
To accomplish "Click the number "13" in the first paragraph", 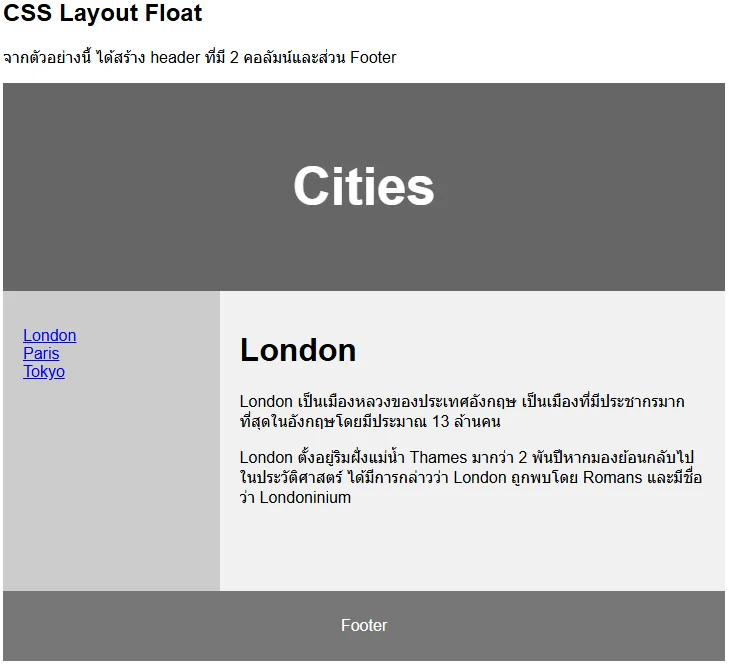I will tap(444, 422).
